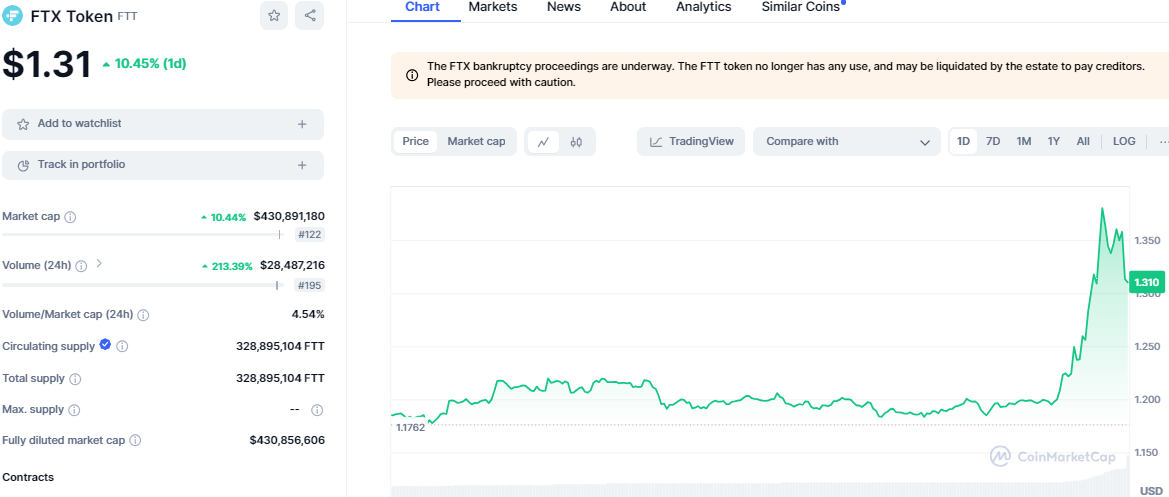Select the 7D time range
Screen dimensions: 1169x497
[993, 142]
